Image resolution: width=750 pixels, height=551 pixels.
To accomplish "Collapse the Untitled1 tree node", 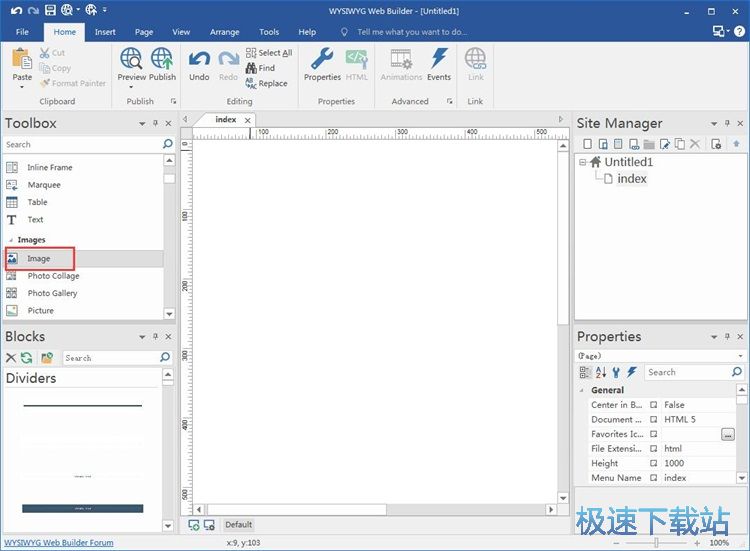I will point(583,162).
